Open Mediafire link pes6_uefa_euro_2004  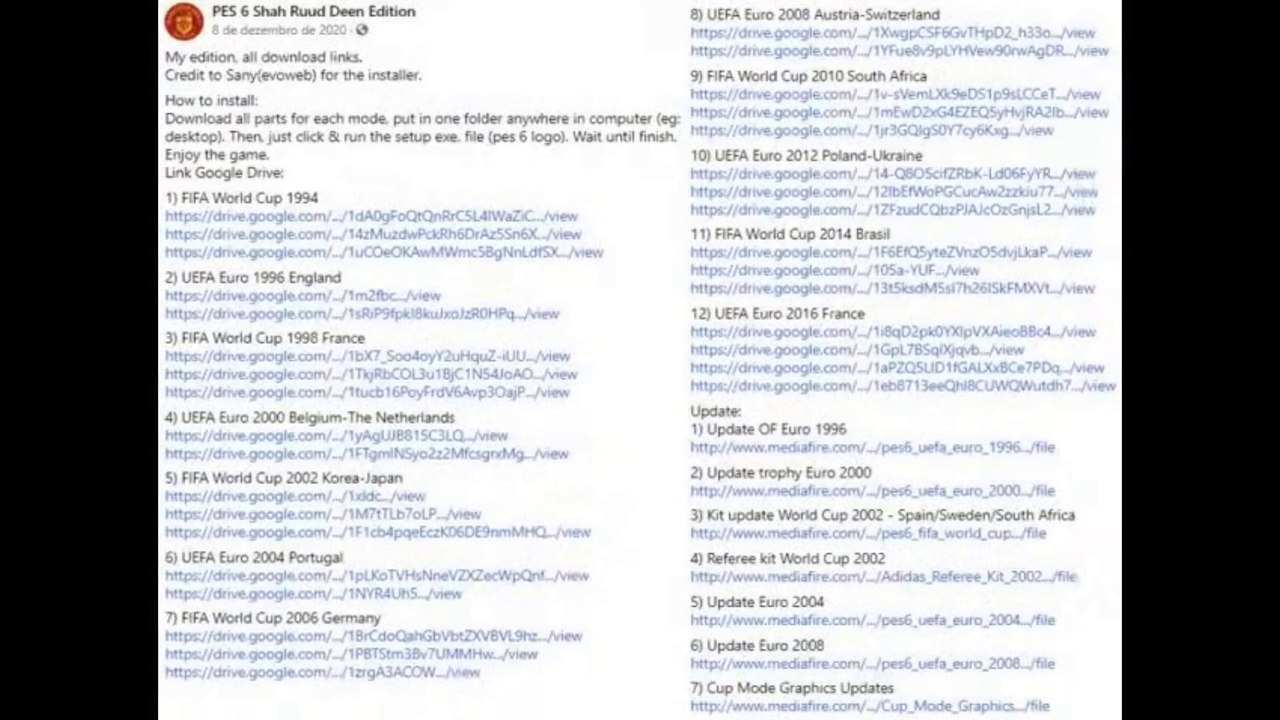(873, 621)
